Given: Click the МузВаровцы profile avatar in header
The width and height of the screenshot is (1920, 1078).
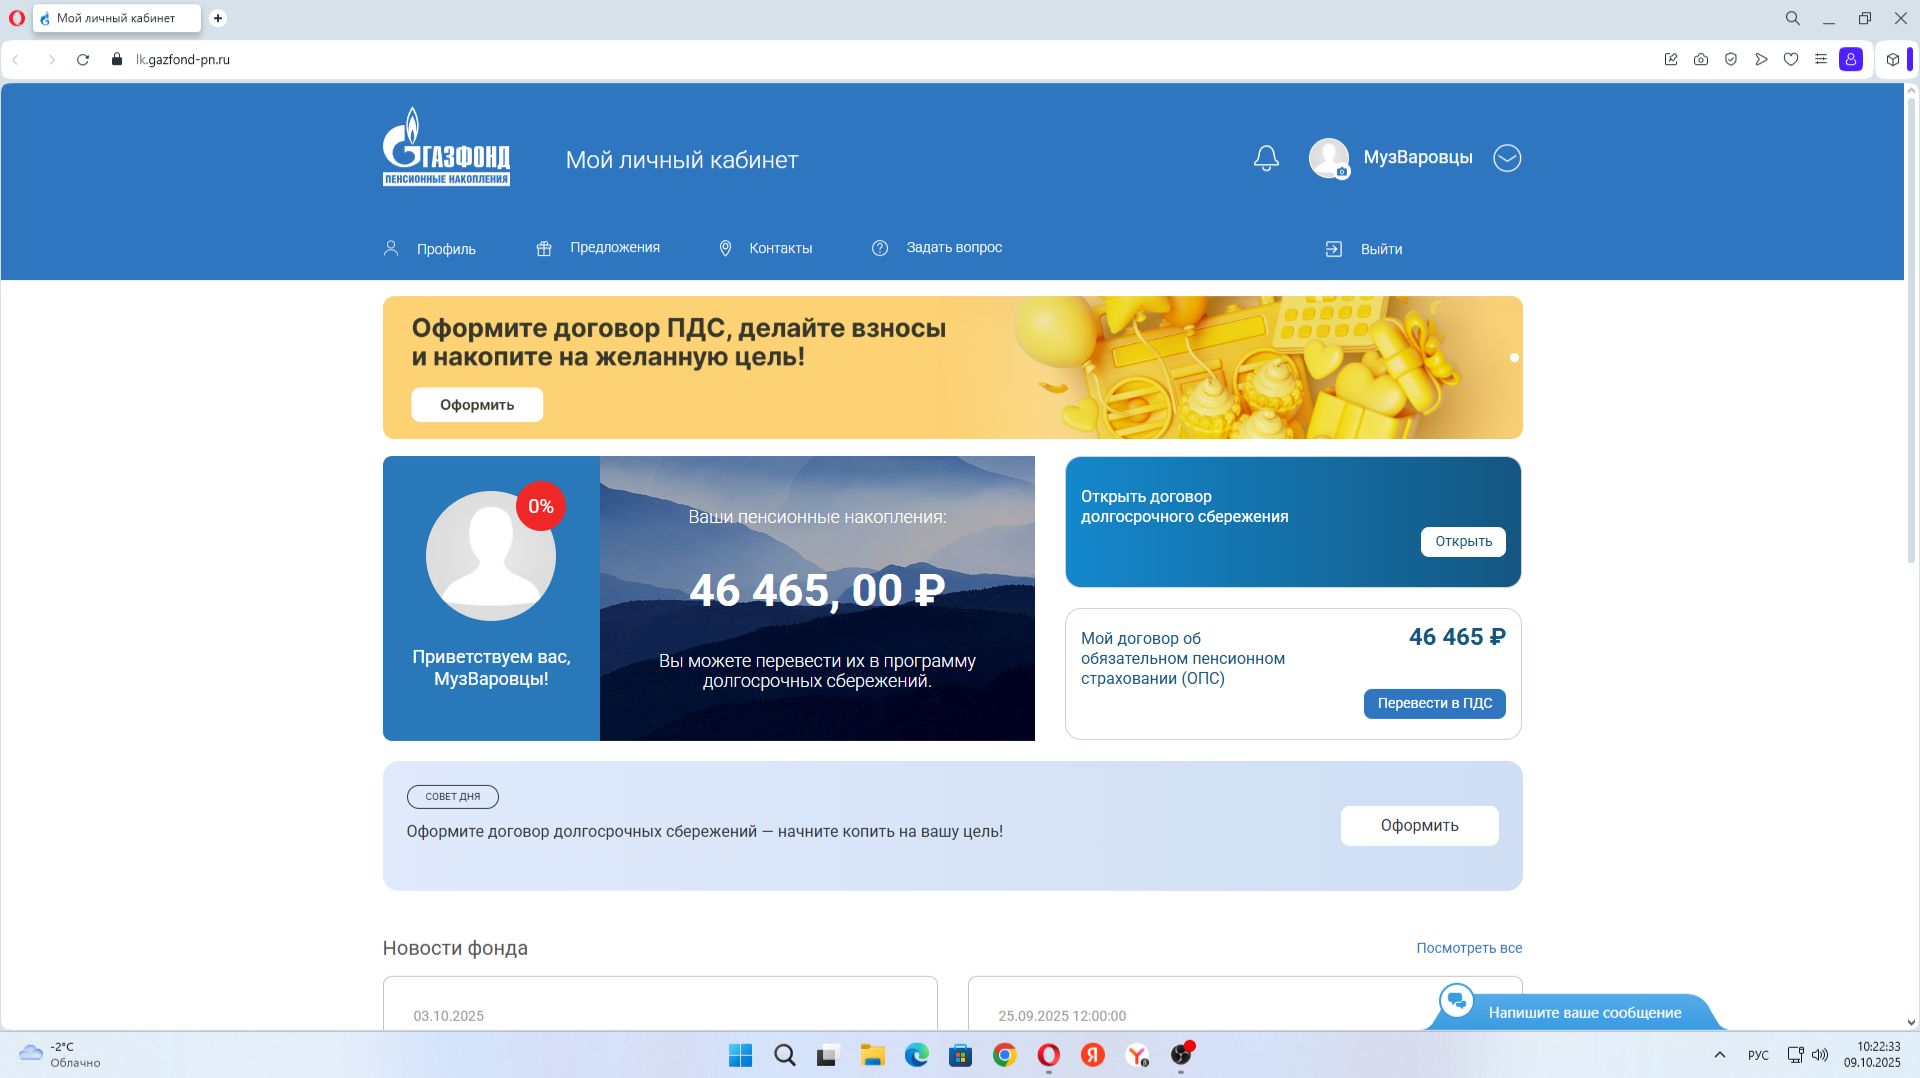Looking at the screenshot, I should [x=1329, y=158].
